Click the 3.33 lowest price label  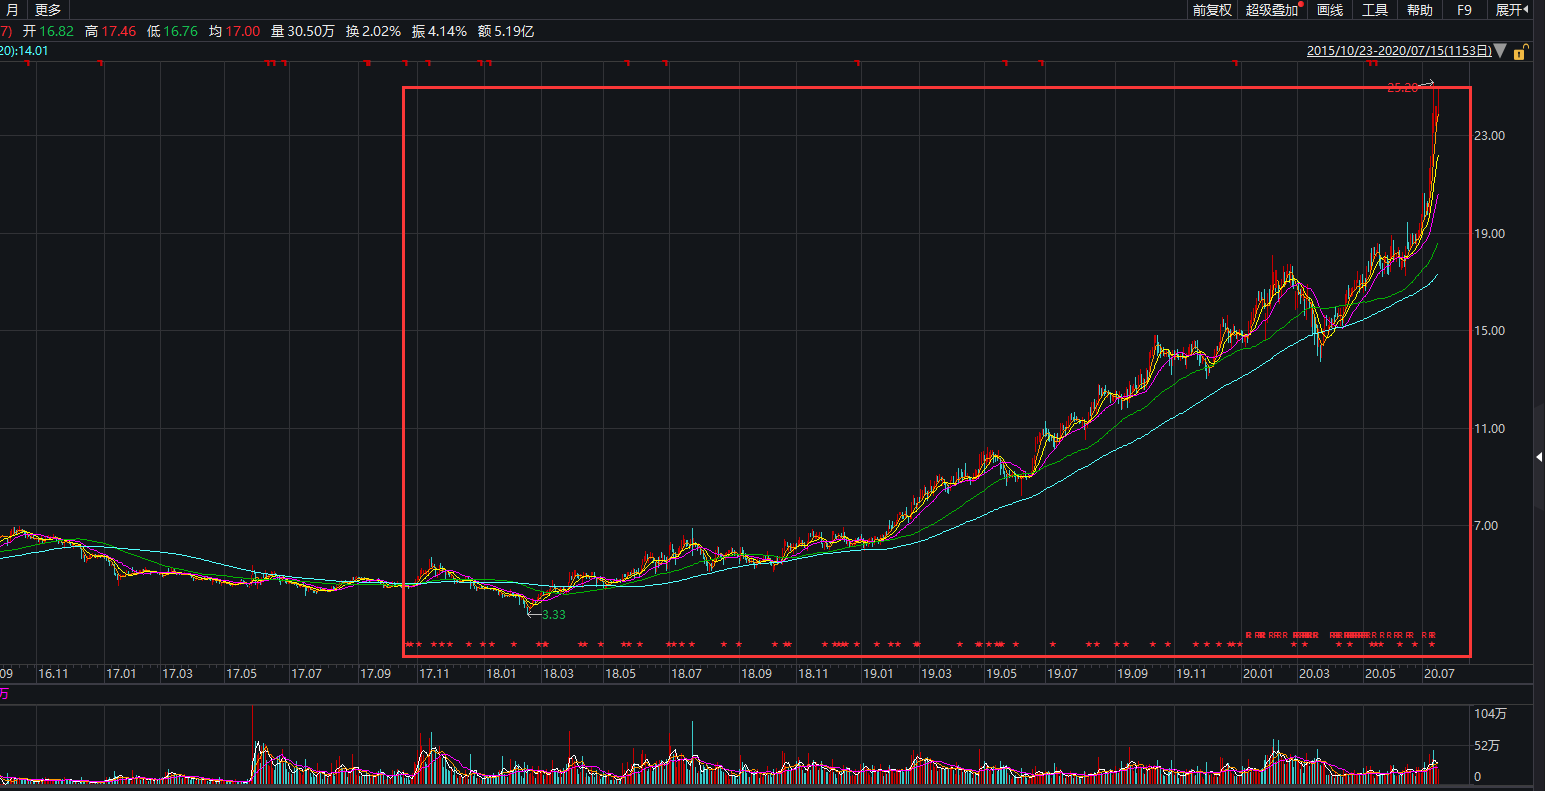point(553,615)
